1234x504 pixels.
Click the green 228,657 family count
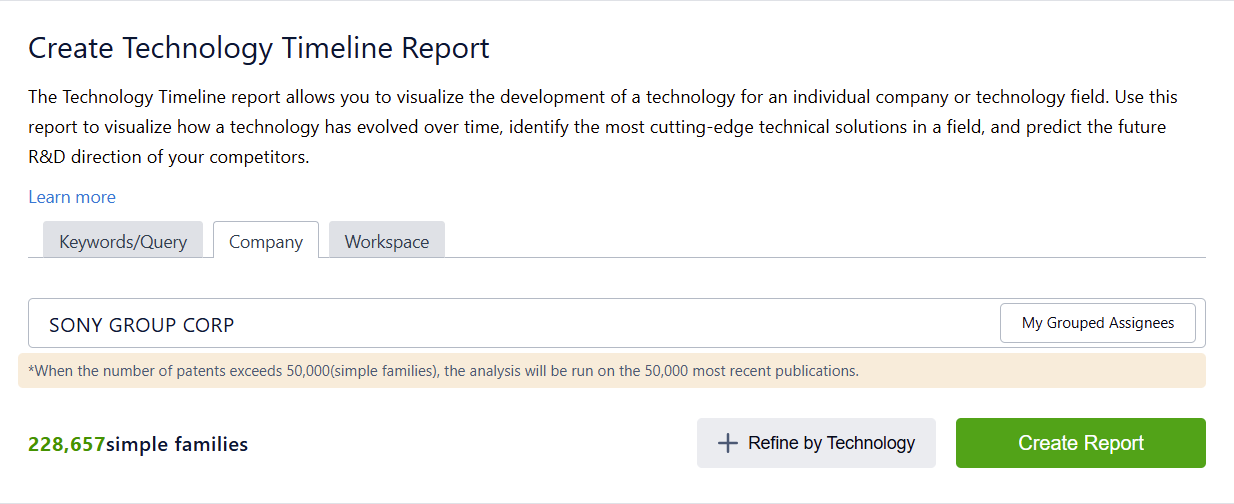pos(66,444)
